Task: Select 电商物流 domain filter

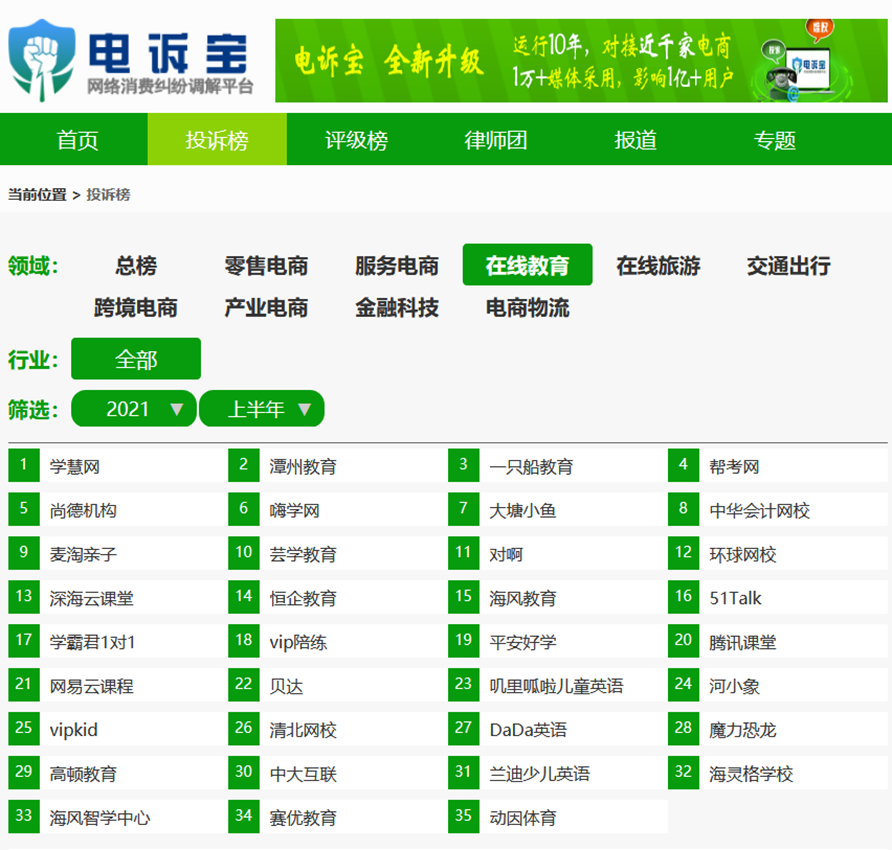Action: point(527,308)
